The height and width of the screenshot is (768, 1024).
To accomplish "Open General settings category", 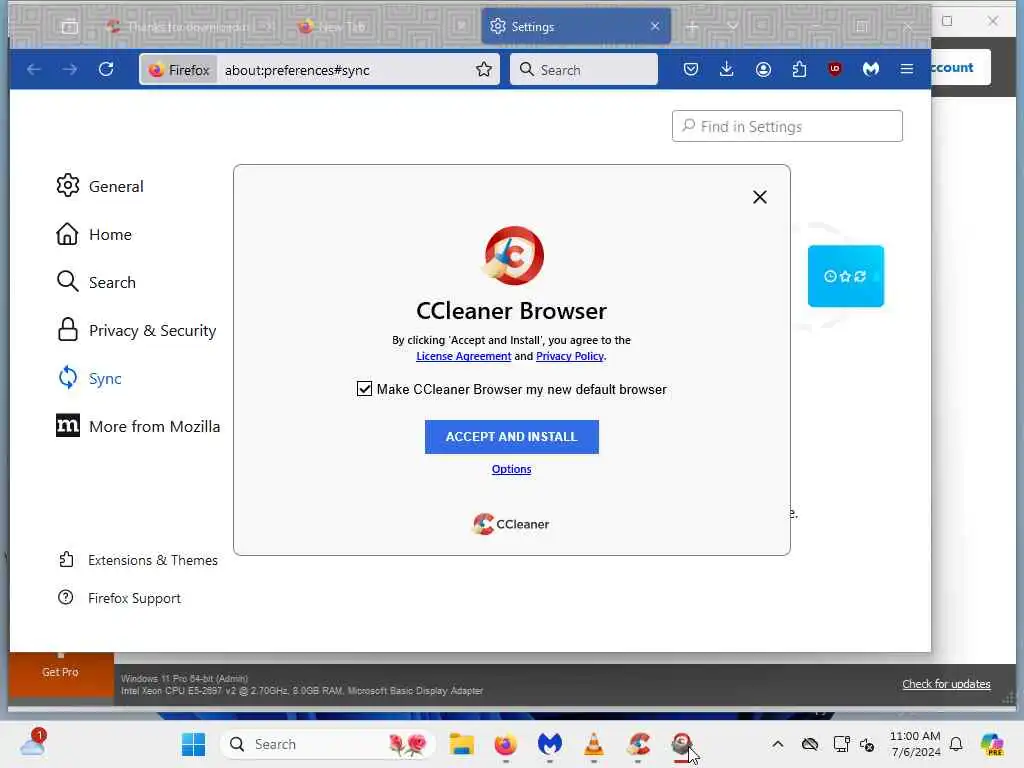I will point(99,186).
